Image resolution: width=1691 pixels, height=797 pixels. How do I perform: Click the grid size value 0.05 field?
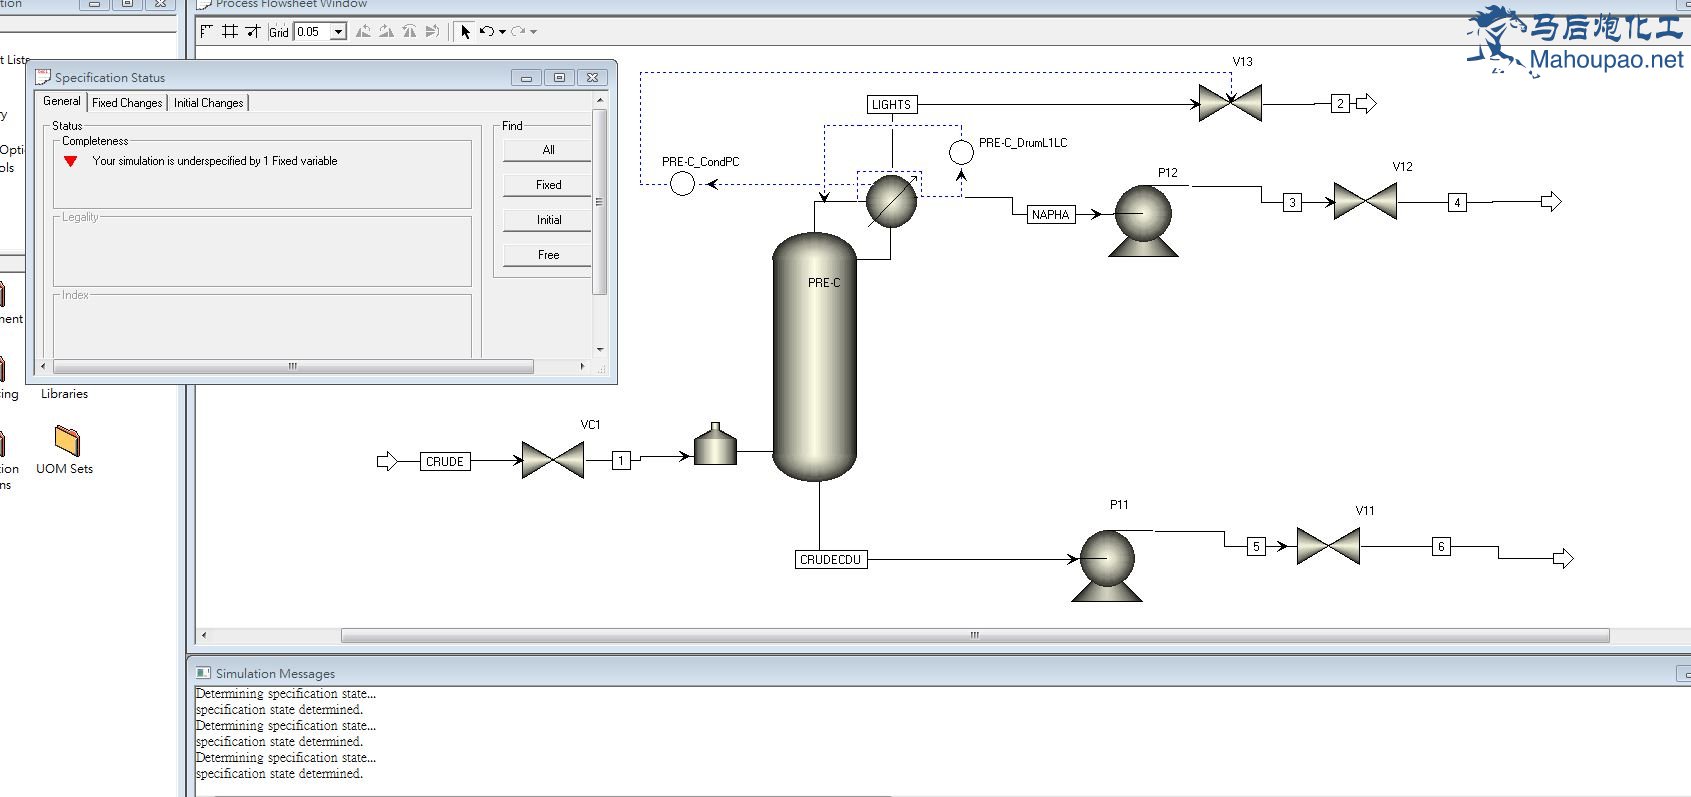pyautogui.click(x=312, y=32)
